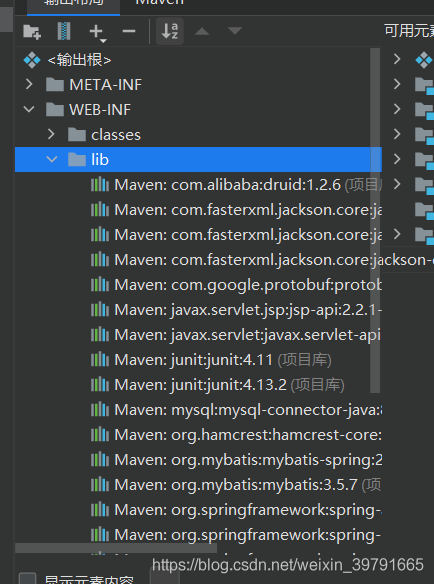Click the output root diamond icon

coord(32,60)
